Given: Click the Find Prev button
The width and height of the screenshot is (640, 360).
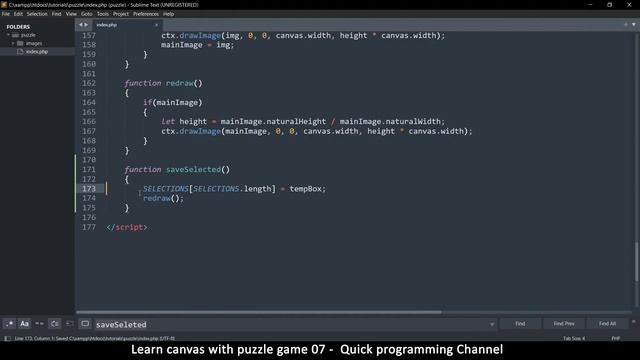Looking at the screenshot, I should (564, 324).
